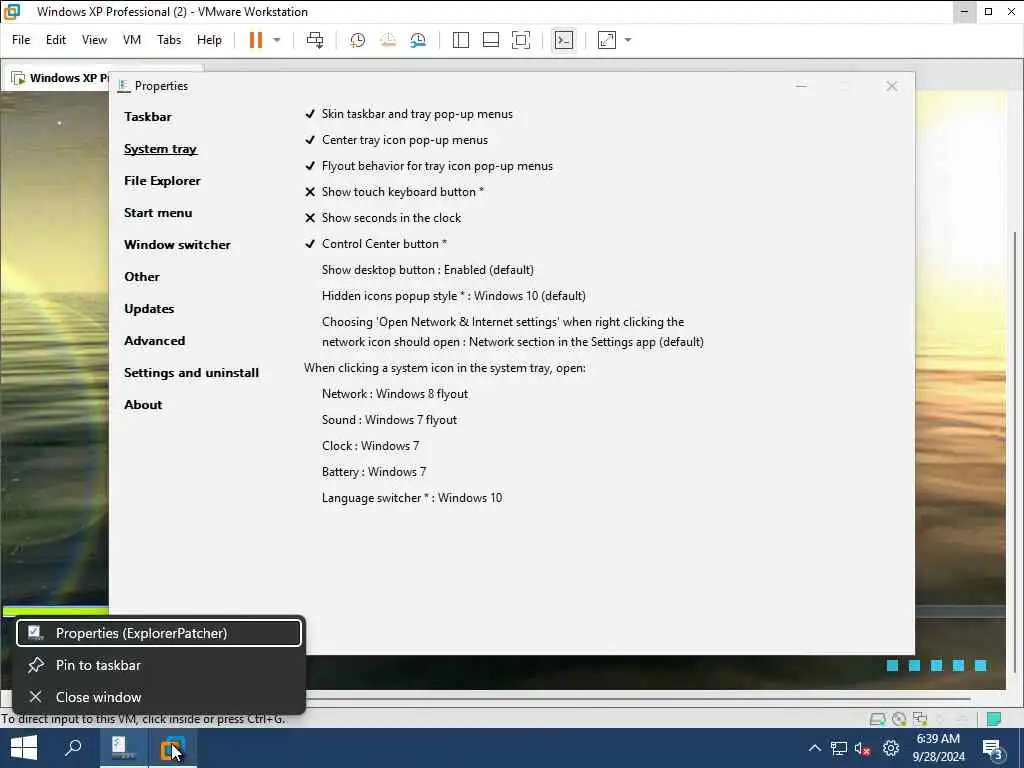Open the View menu in VMware
The width and height of the screenshot is (1024, 768).
[94, 40]
